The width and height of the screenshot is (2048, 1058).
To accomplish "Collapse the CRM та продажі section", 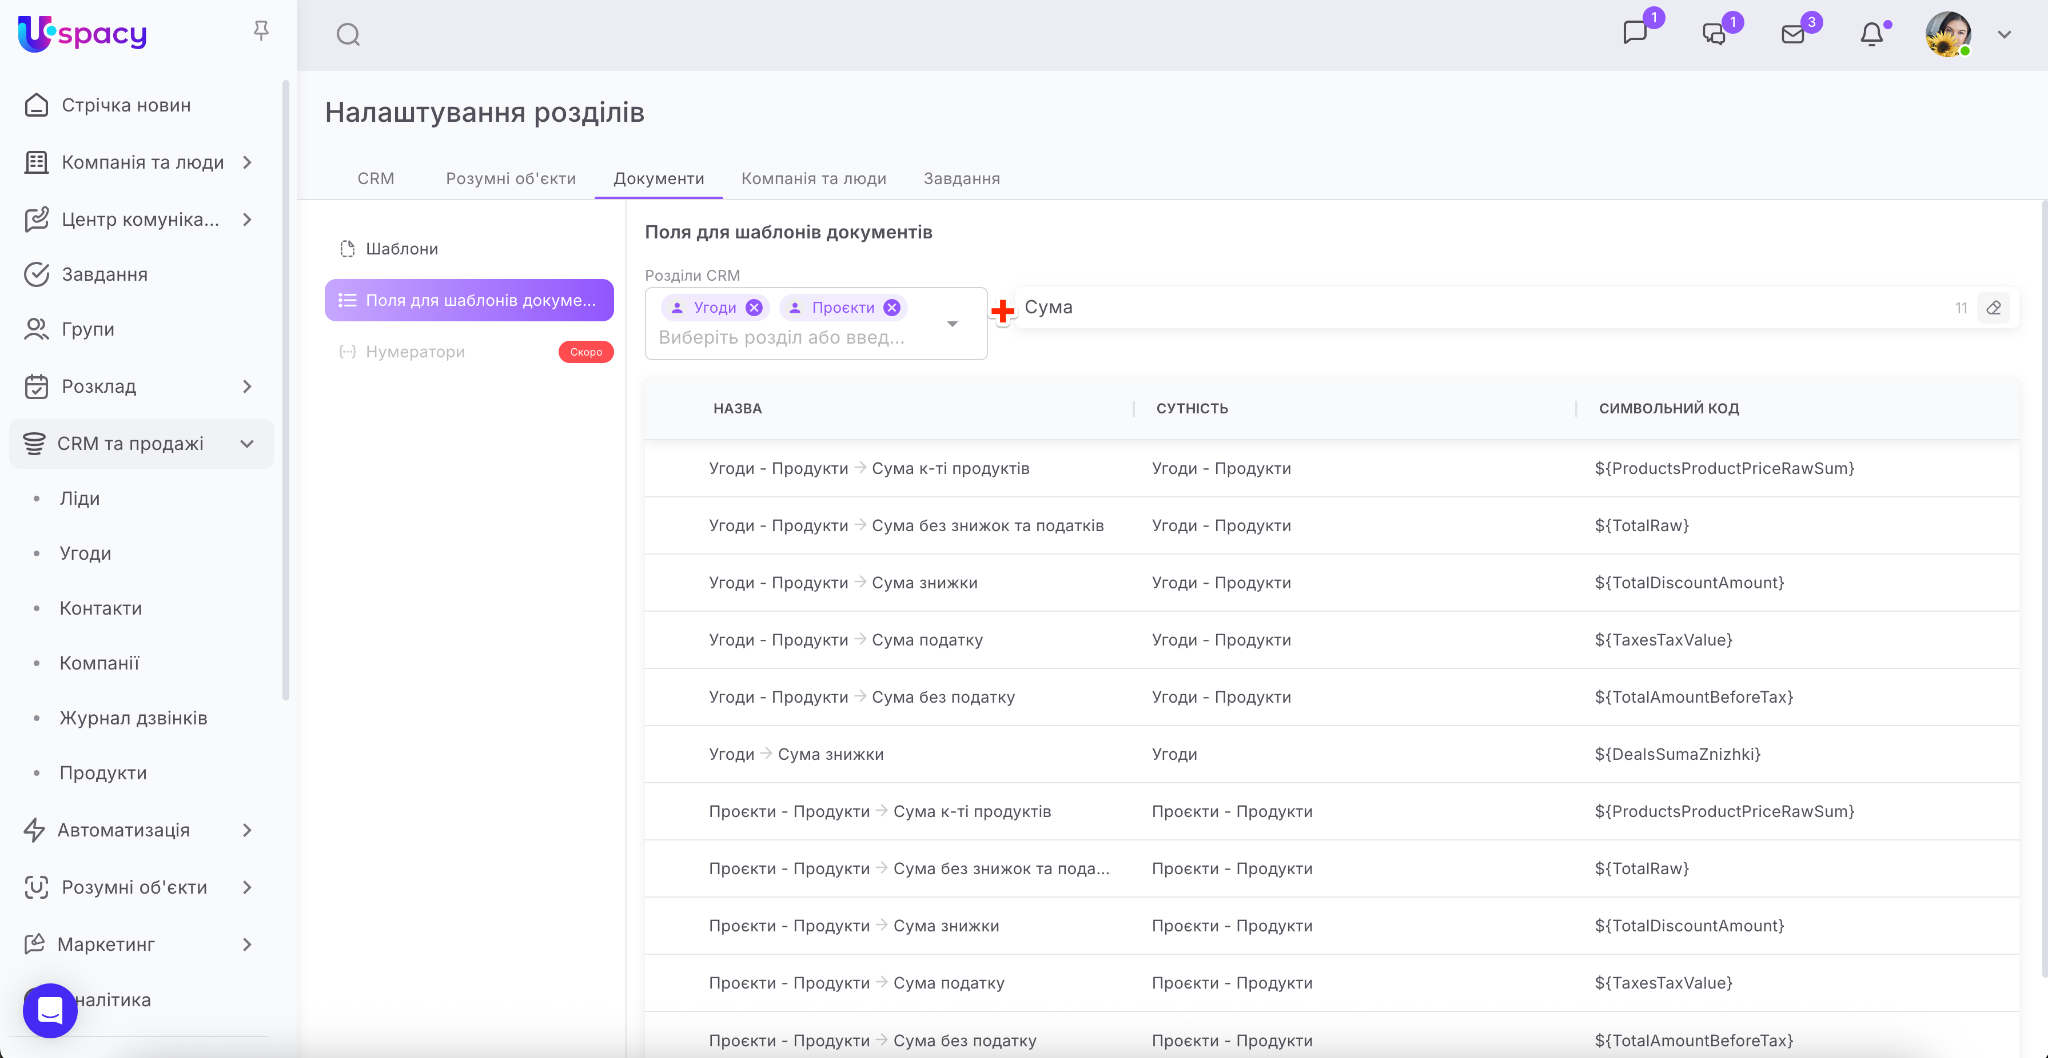I will coord(247,444).
